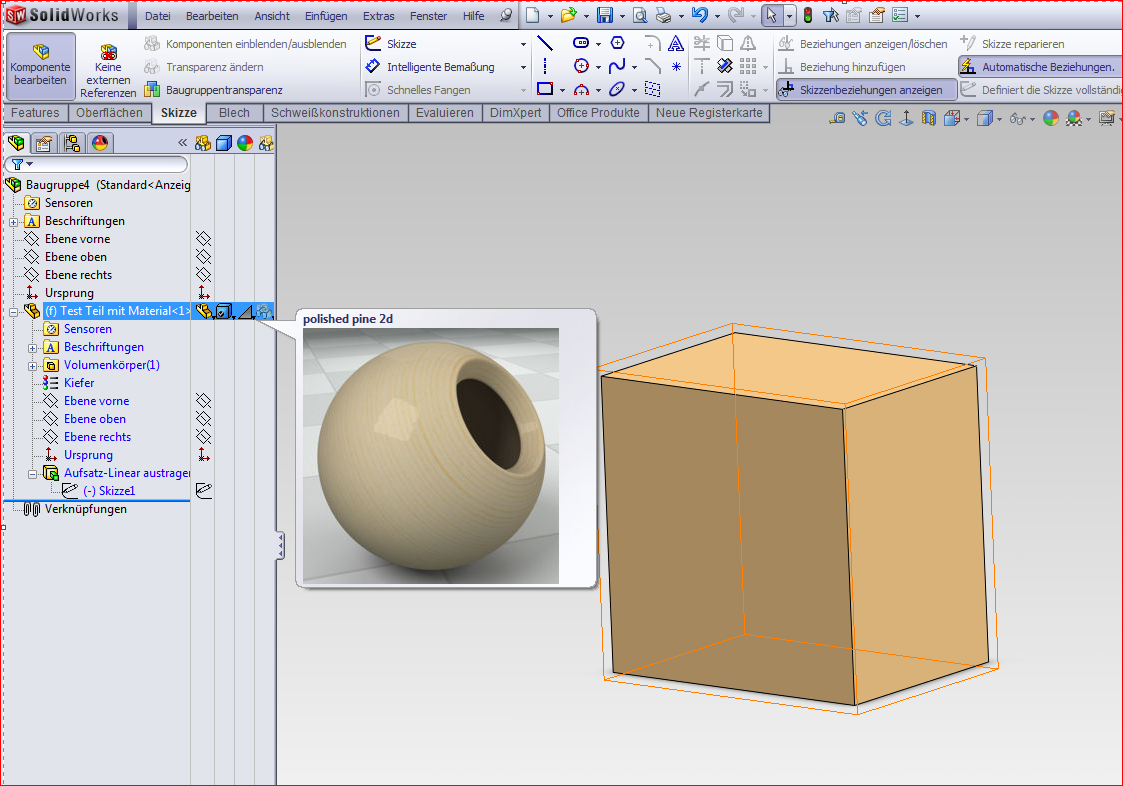
Task: Toggle Automatische Beziehungen option
Action: (1038, 67)
